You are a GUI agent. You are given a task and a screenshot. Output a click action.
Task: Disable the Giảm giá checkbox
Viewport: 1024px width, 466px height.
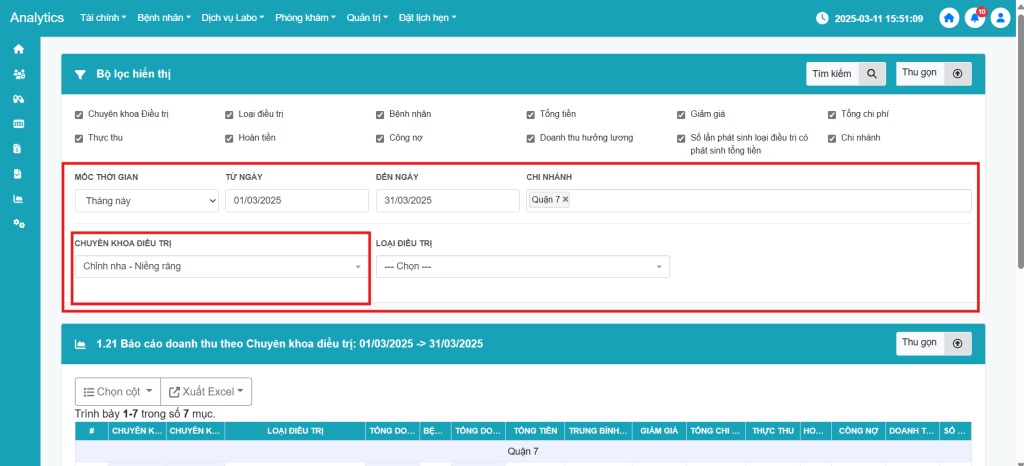click(x=681, y=114)
